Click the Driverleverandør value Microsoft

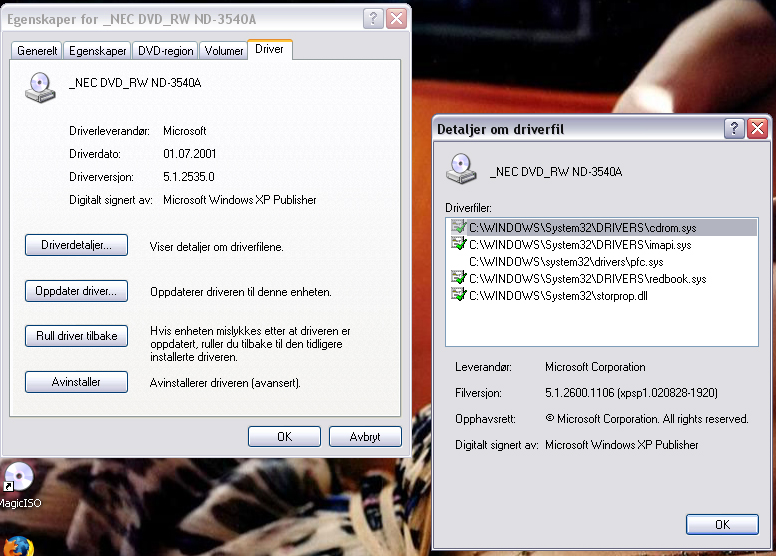click(185, 131)
